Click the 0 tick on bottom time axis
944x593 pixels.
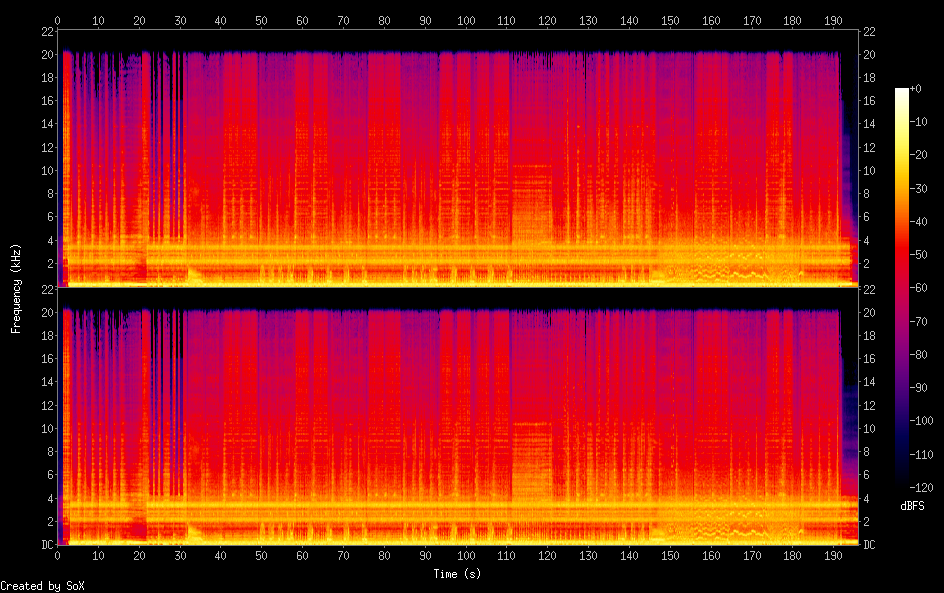click(58, 554)
